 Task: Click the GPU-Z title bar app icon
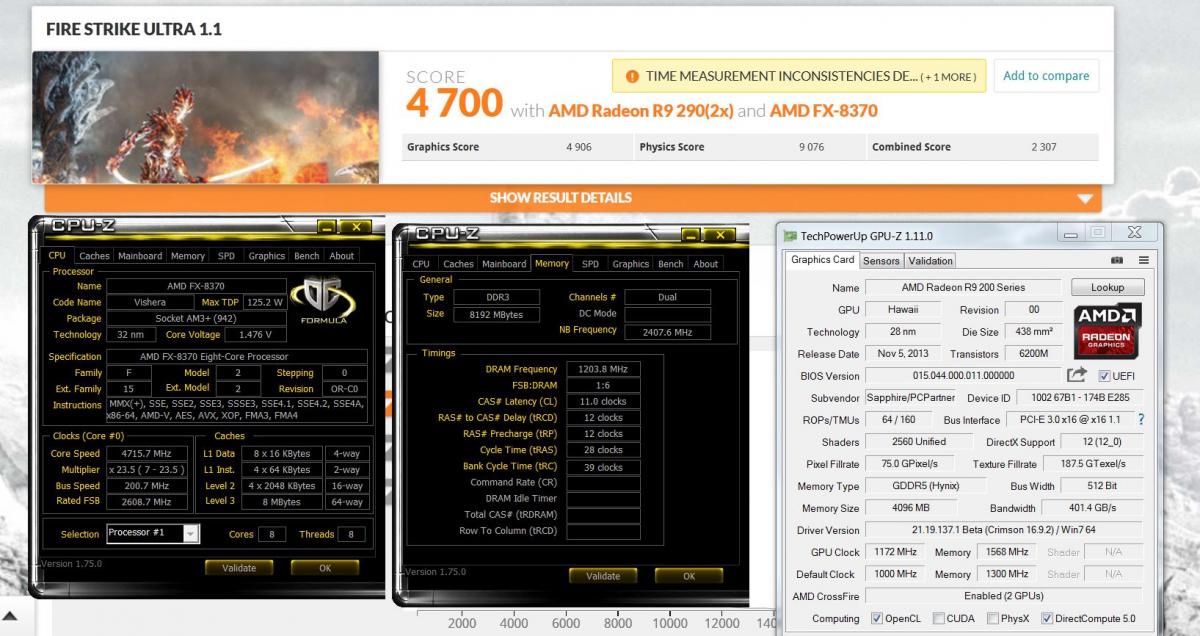coord(790,236)
